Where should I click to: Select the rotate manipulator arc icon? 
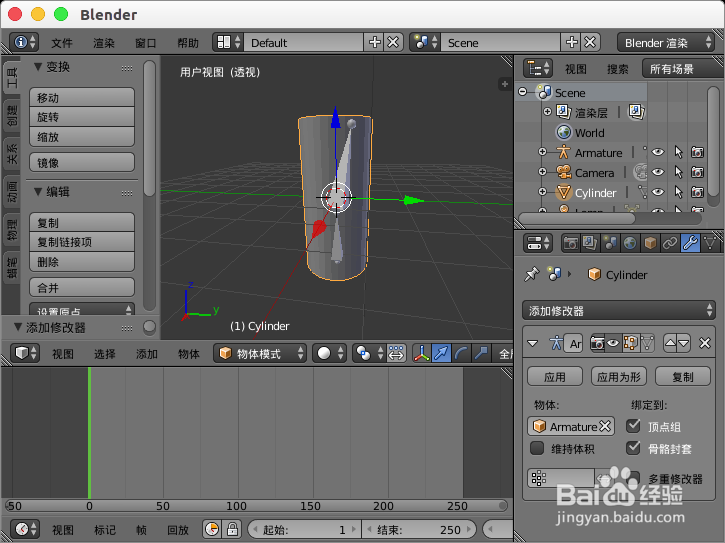click(461, 354)
